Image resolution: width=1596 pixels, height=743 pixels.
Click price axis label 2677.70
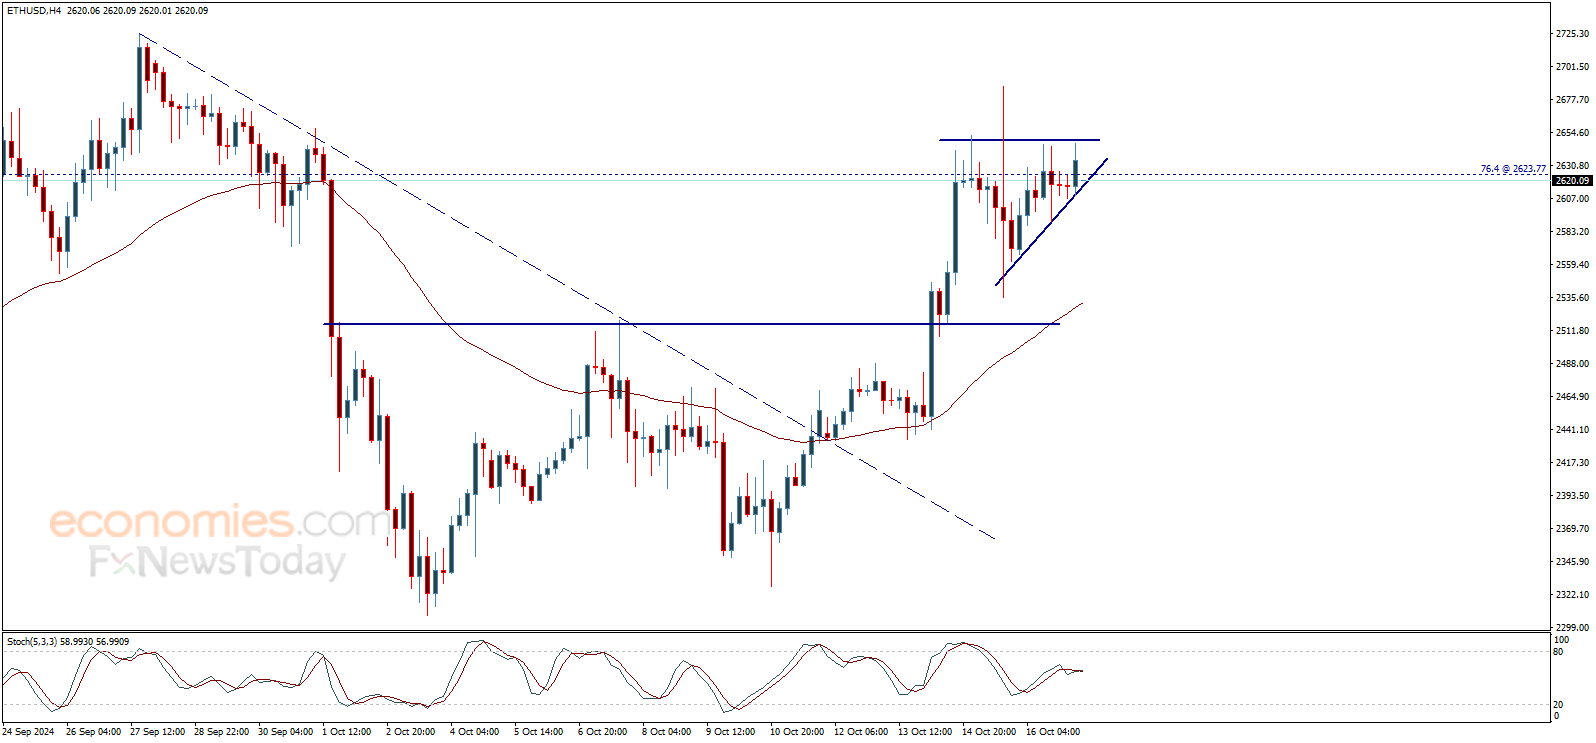[1572, 100]
